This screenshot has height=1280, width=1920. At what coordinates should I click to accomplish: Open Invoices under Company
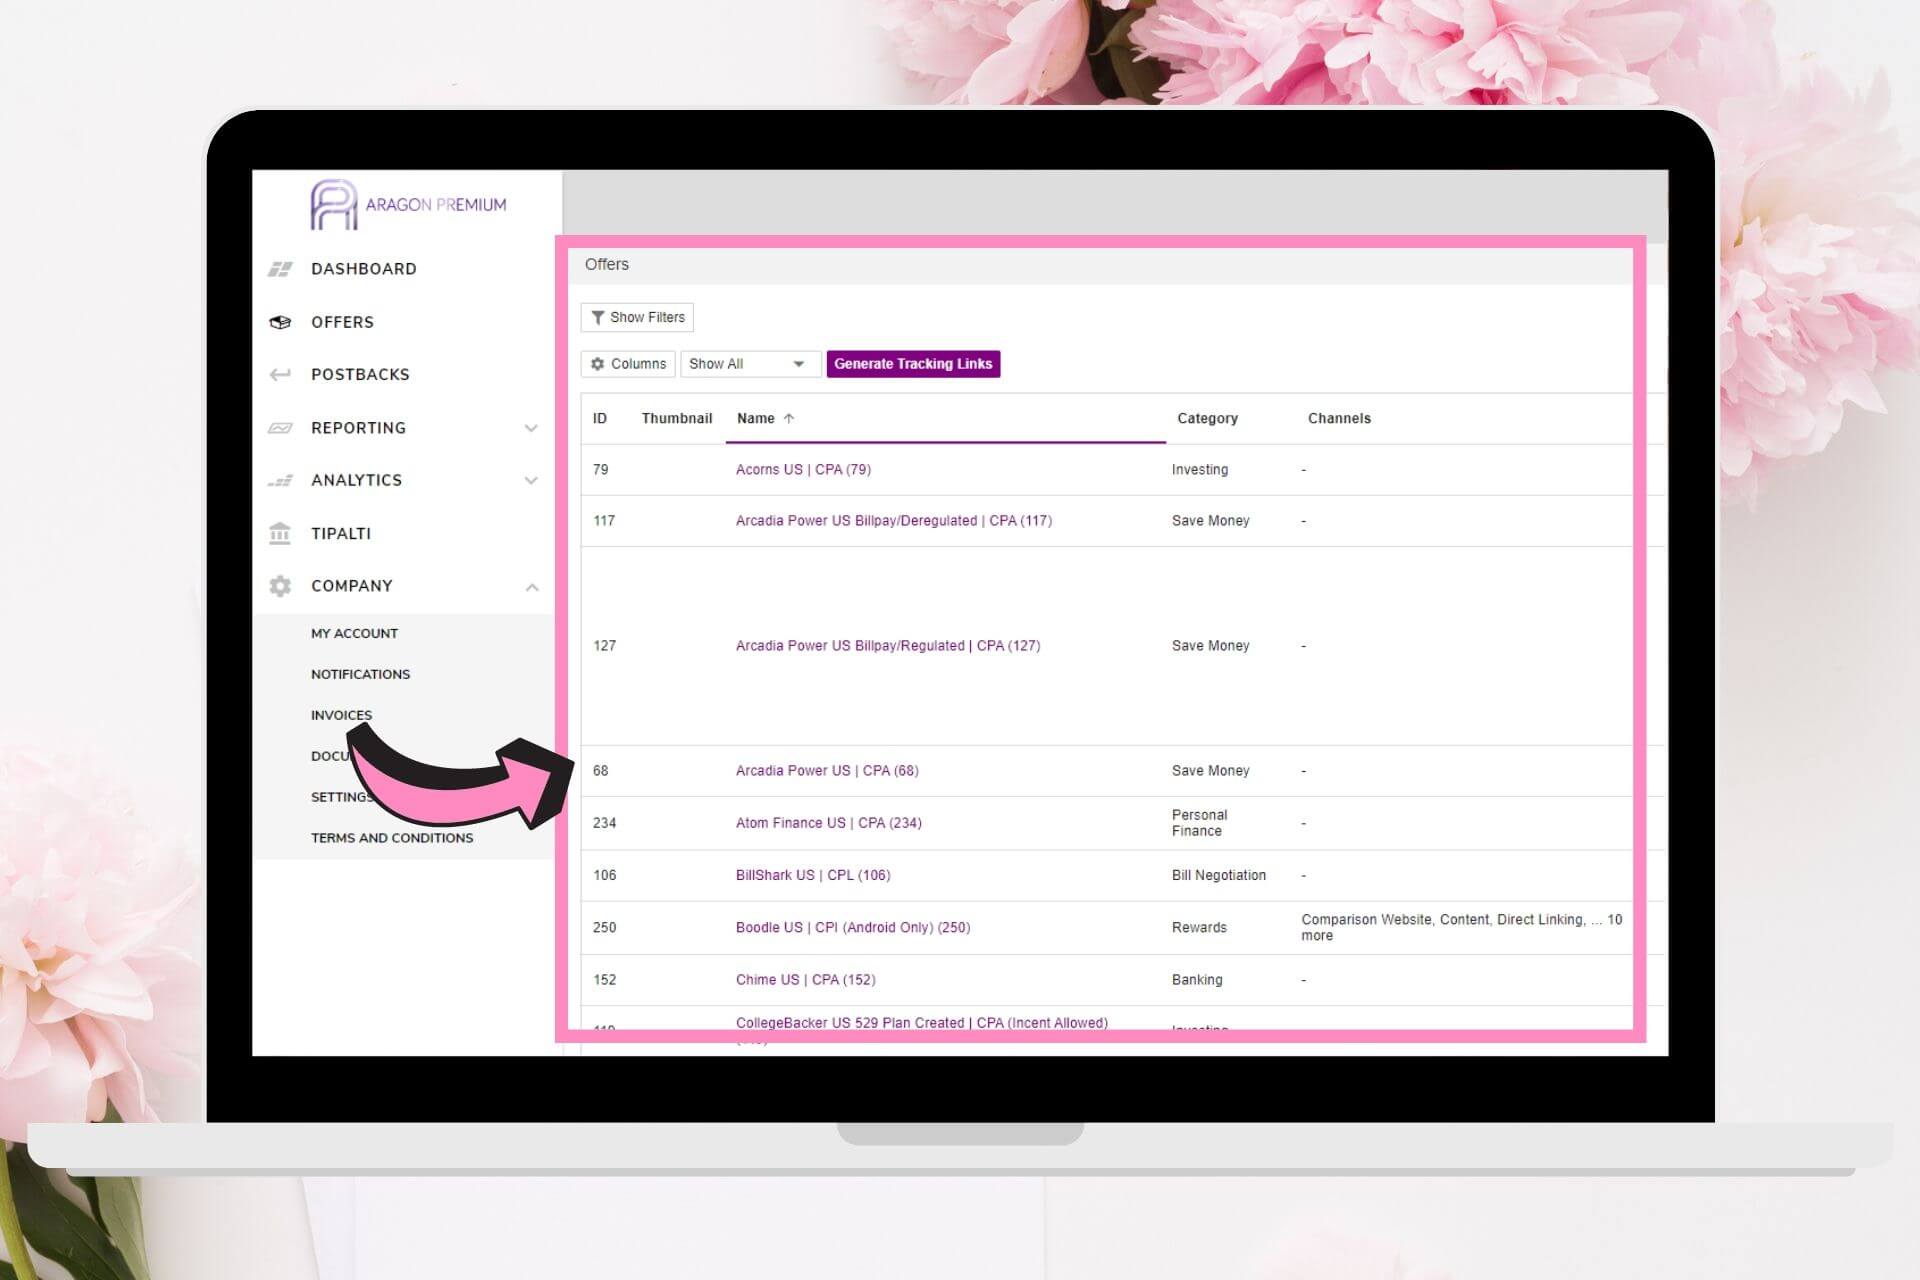341,716
